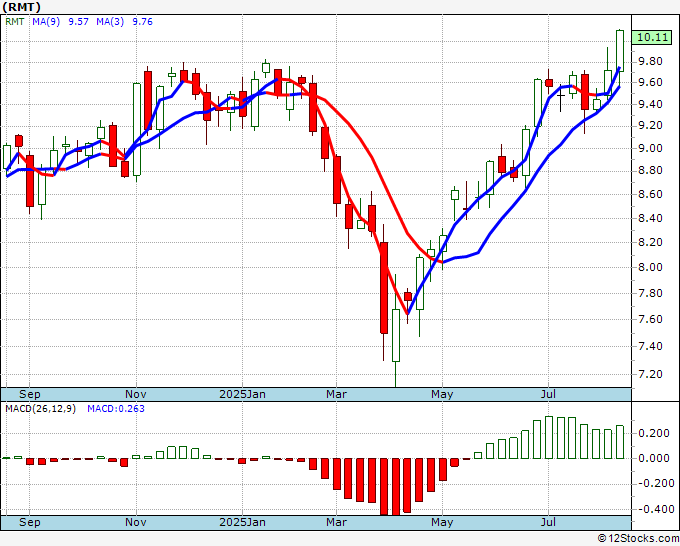Click the tallest green MACD bar at Jul

click(x=549, y=437)
